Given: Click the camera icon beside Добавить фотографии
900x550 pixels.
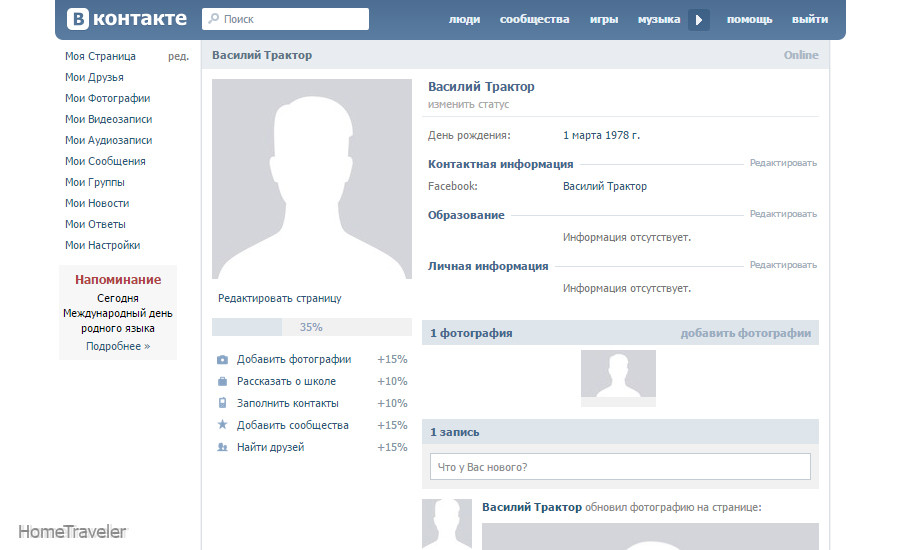Looking at the screenshot, I should pyautogui.click(x=222, y=360).
